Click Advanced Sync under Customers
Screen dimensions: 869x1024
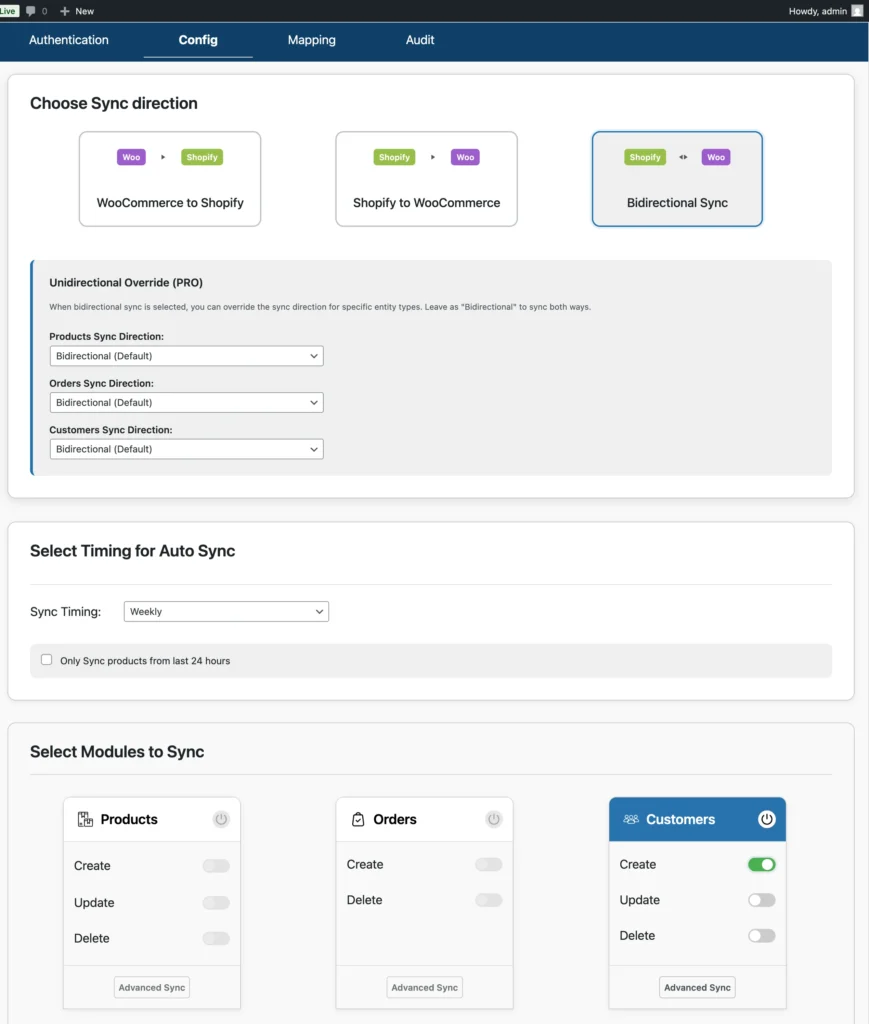pos(697,987)
